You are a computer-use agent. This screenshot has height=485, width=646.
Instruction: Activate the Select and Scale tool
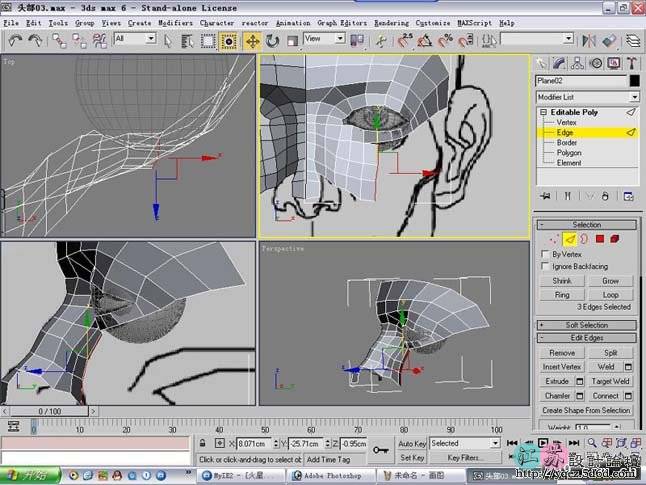[292, 41]
